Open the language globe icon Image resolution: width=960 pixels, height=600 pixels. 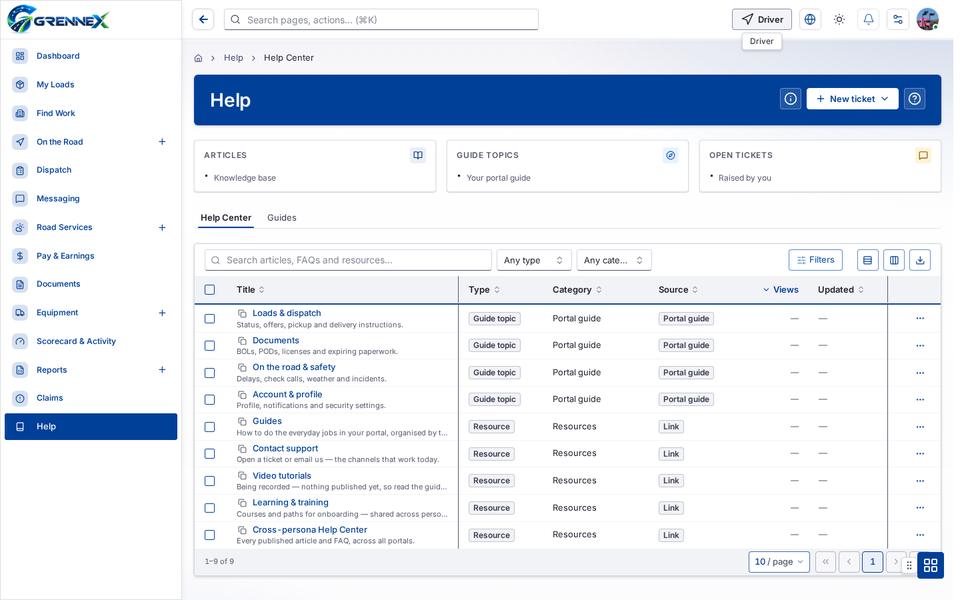pos(810,20)
